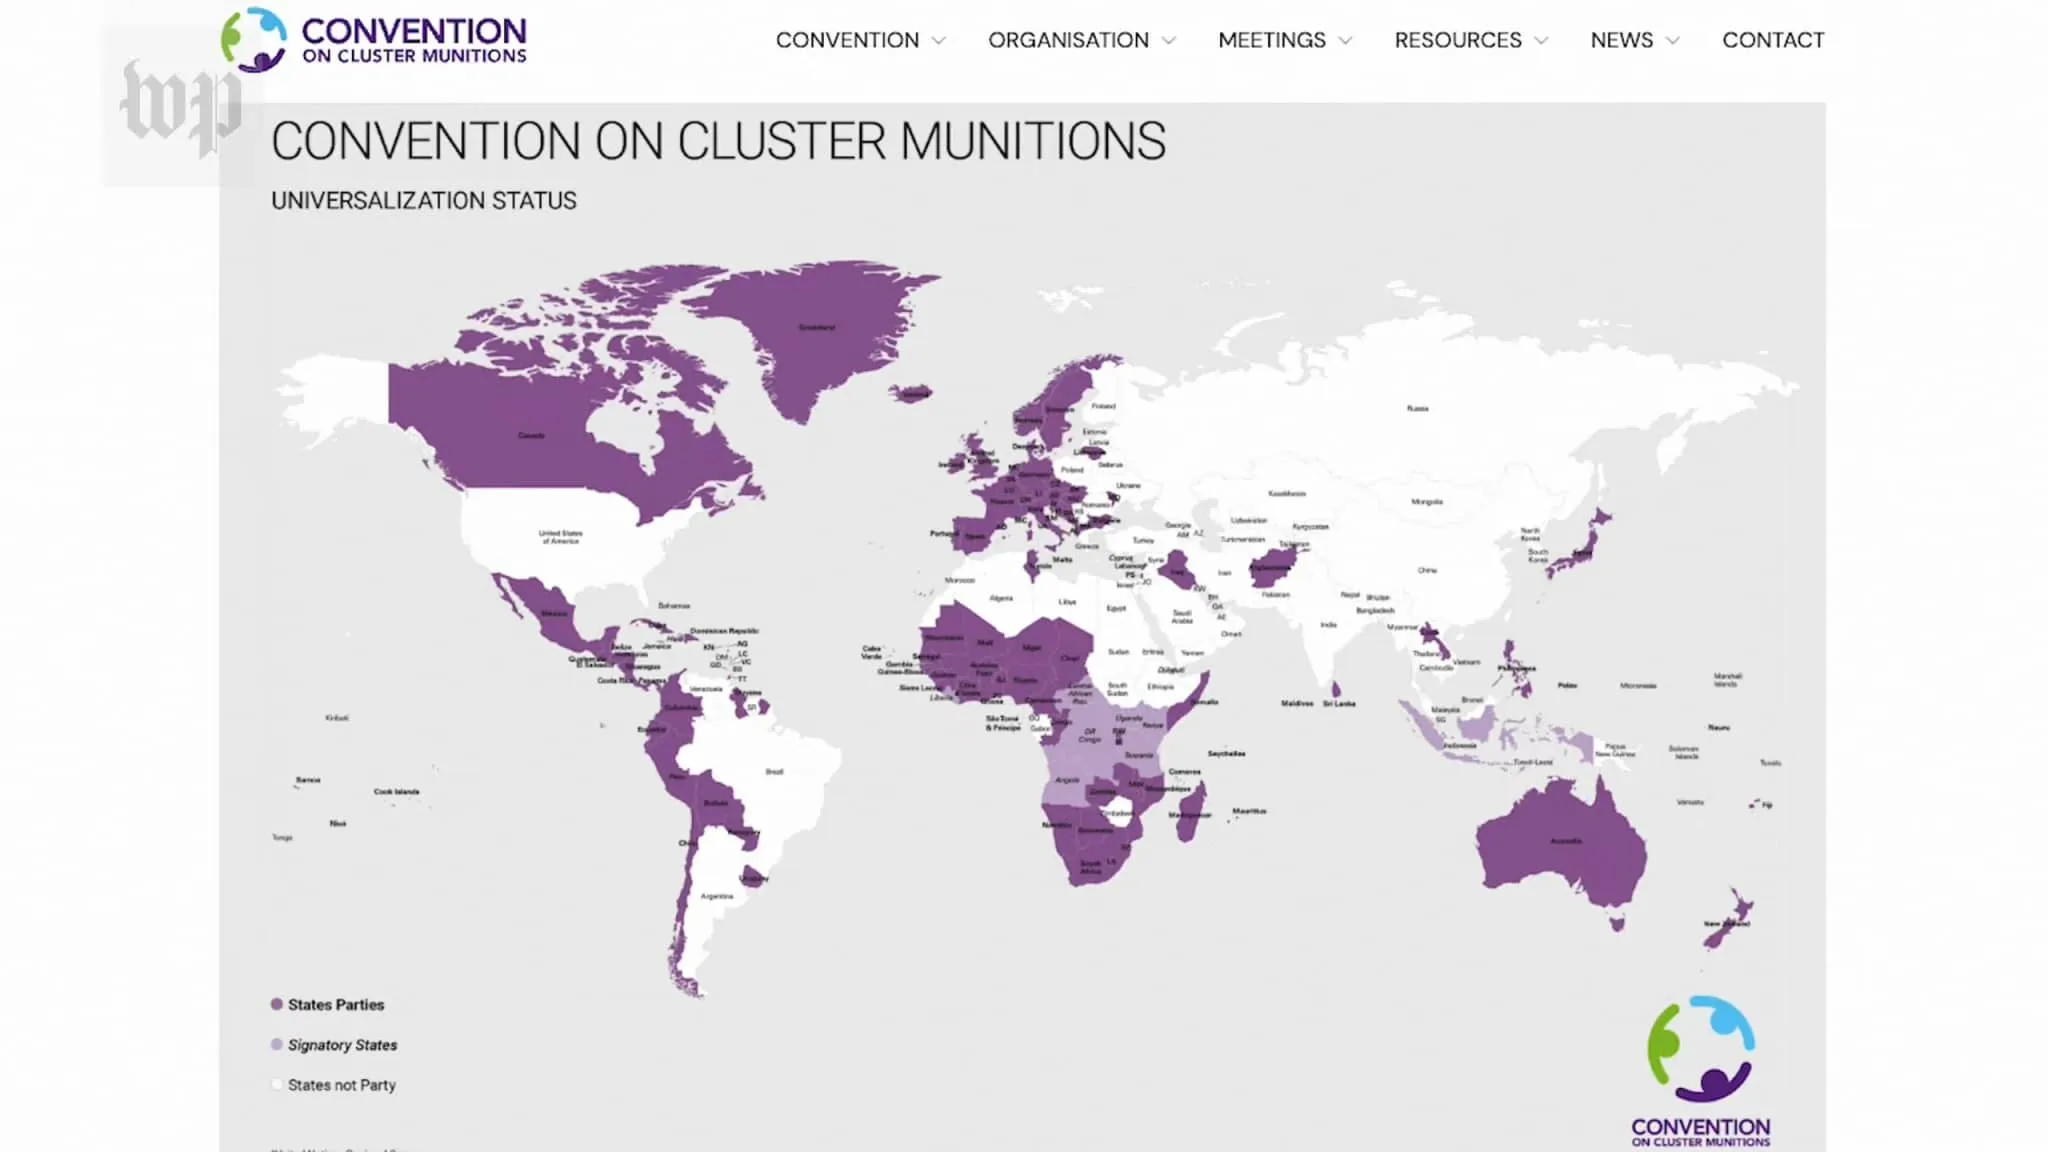Click the Philippines on the map

coord(1517,668)
